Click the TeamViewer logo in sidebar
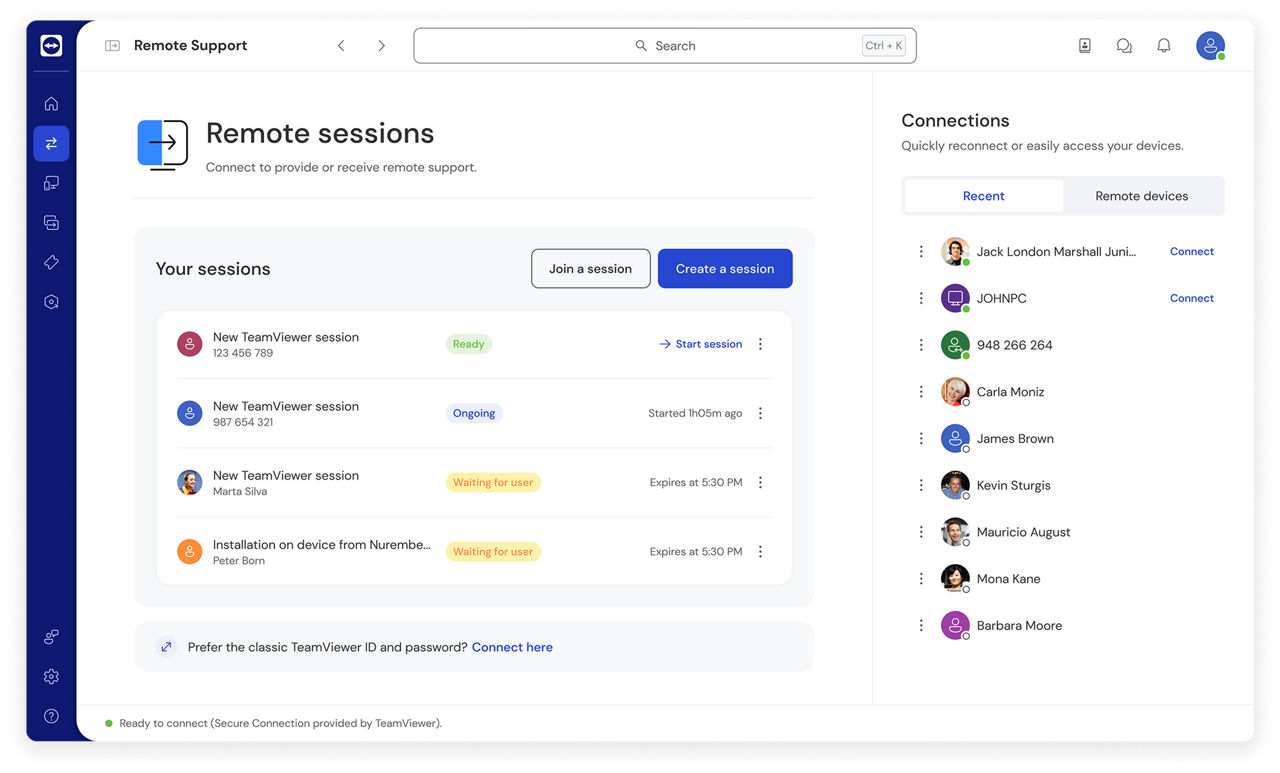1280x773 pixels. pos(51,46)
